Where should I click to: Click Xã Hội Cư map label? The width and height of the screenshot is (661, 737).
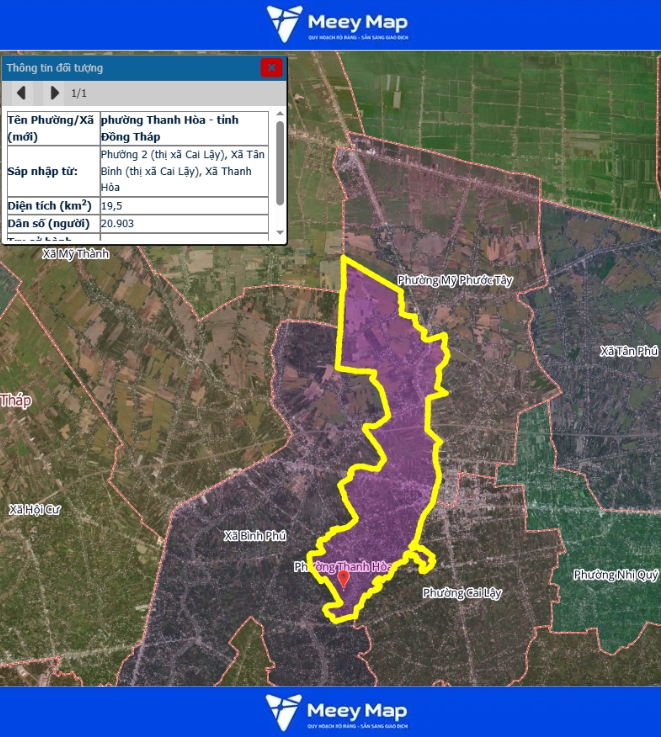pos(35,509)
